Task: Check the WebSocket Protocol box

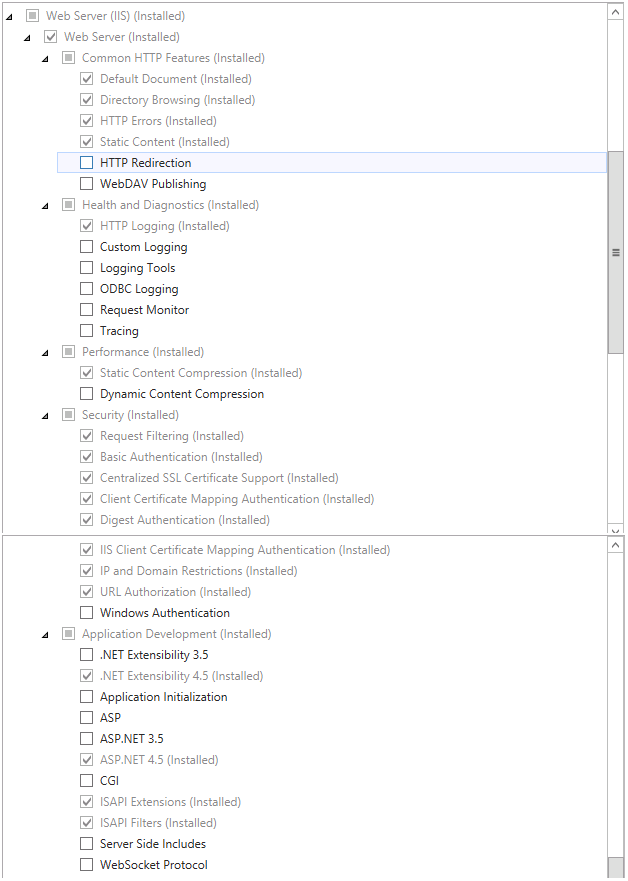Action: pos(87,865)
